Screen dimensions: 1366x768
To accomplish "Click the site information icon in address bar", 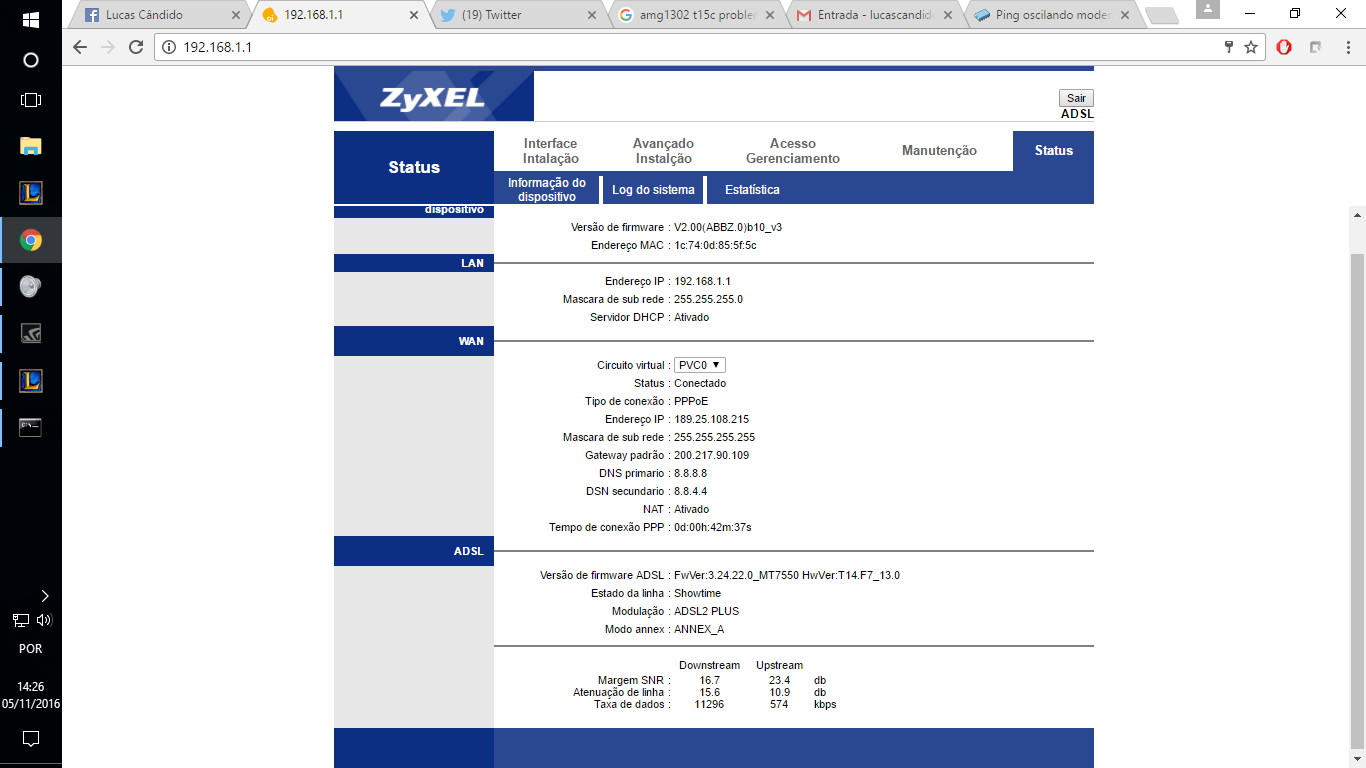I will [x=169, y=47].
